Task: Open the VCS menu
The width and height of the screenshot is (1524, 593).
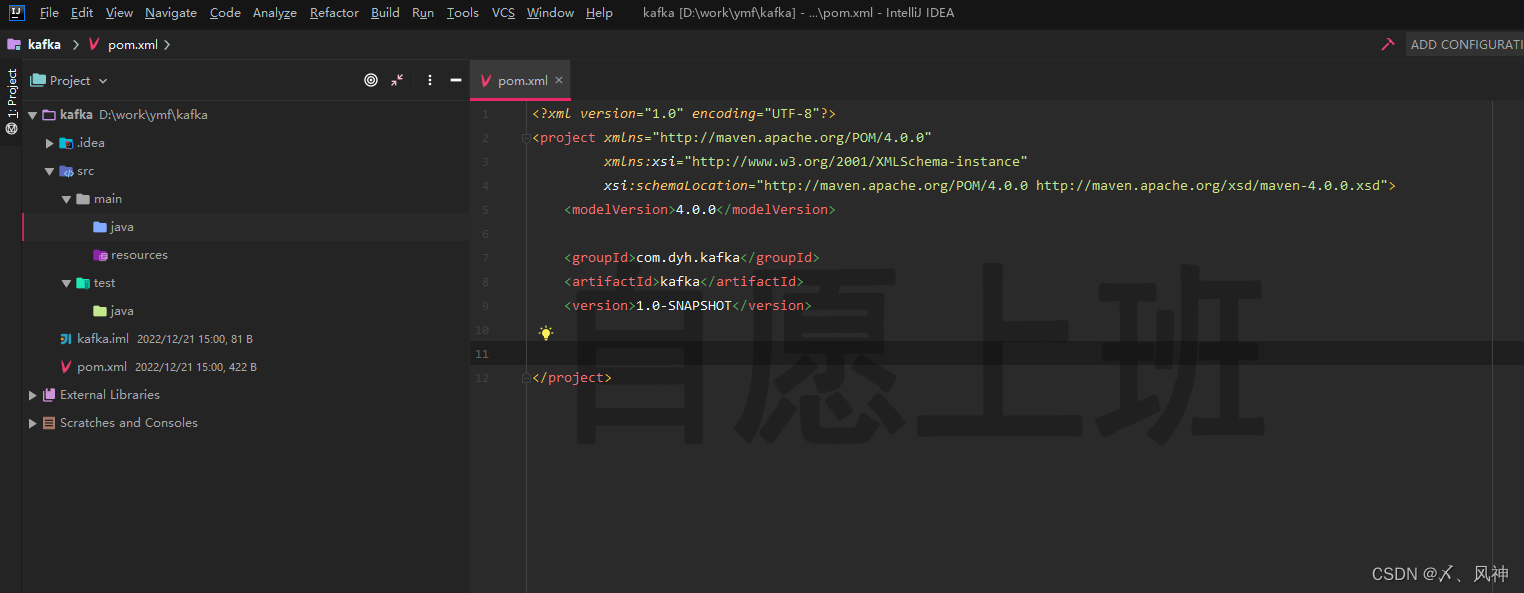Action: [503, 13]
